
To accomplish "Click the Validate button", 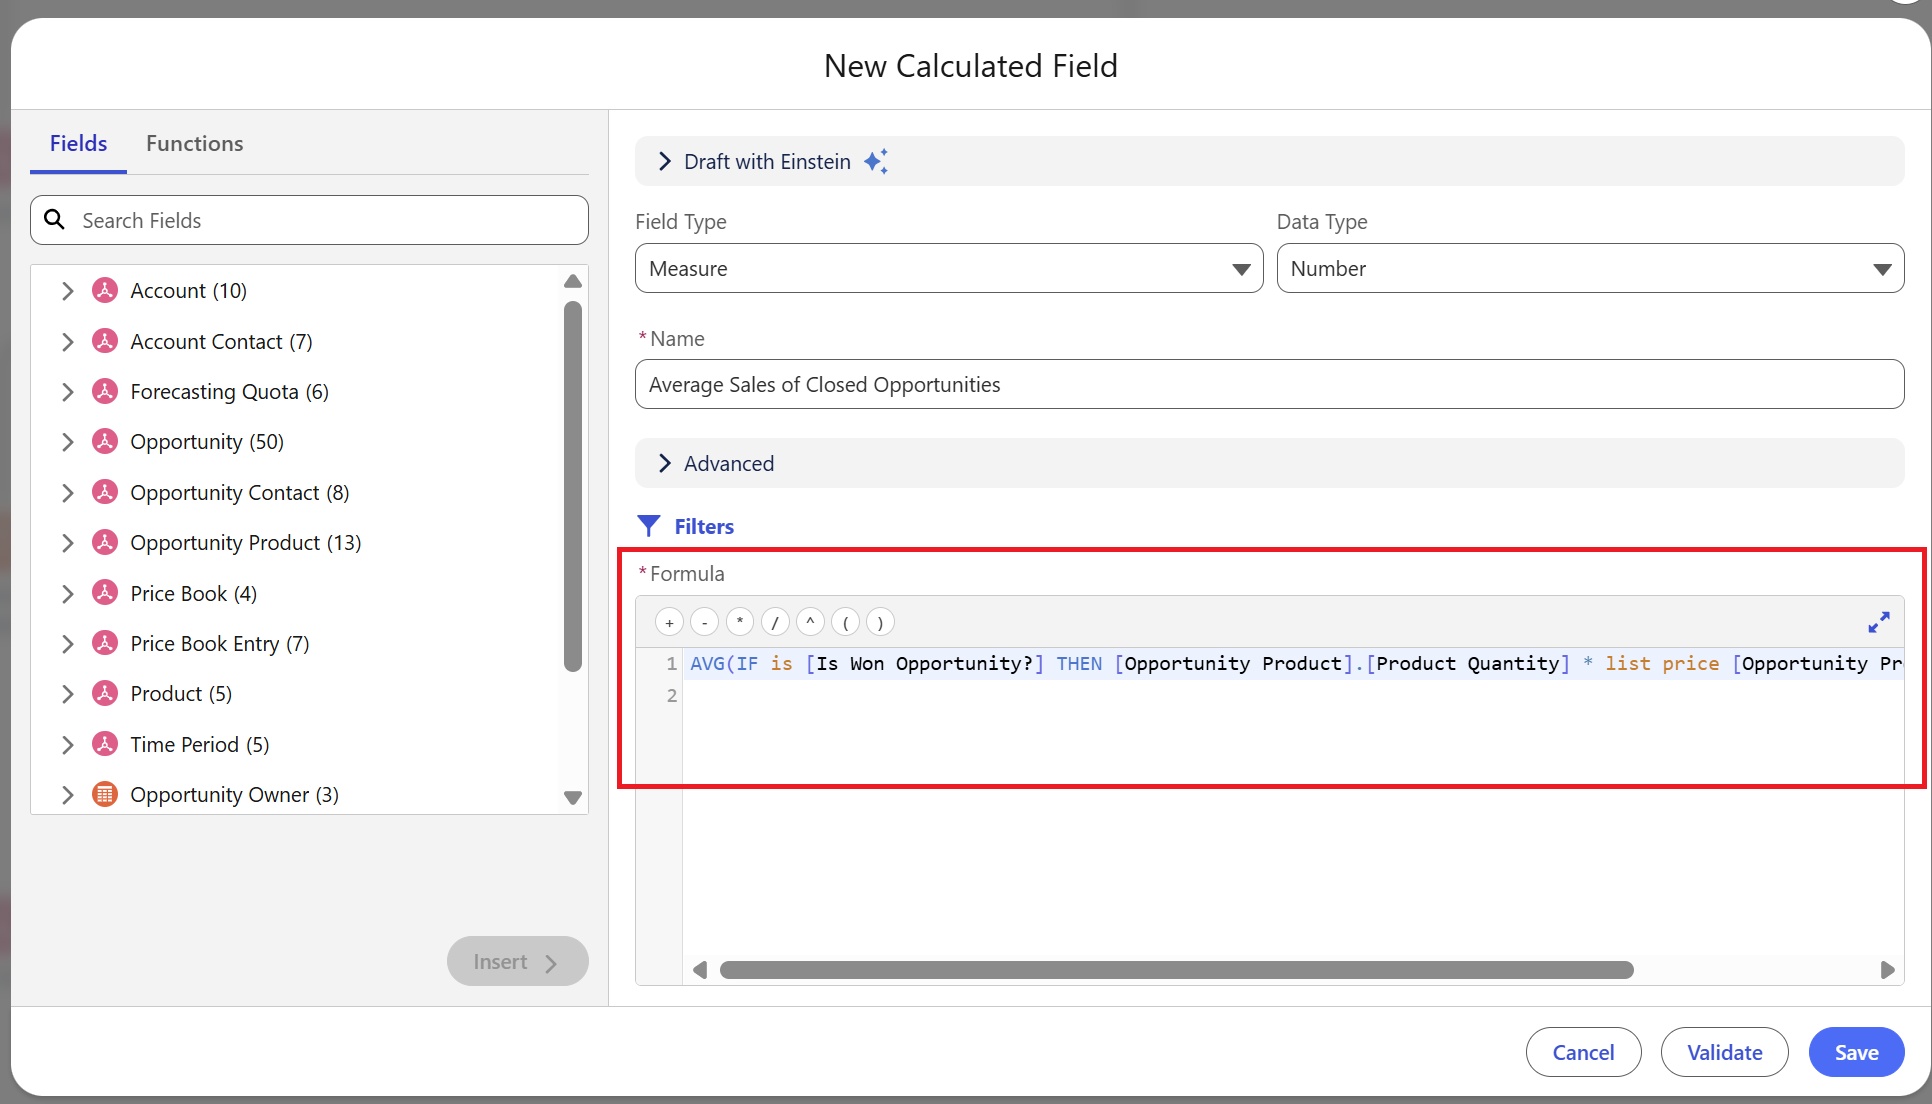I will (1724, 1052).
